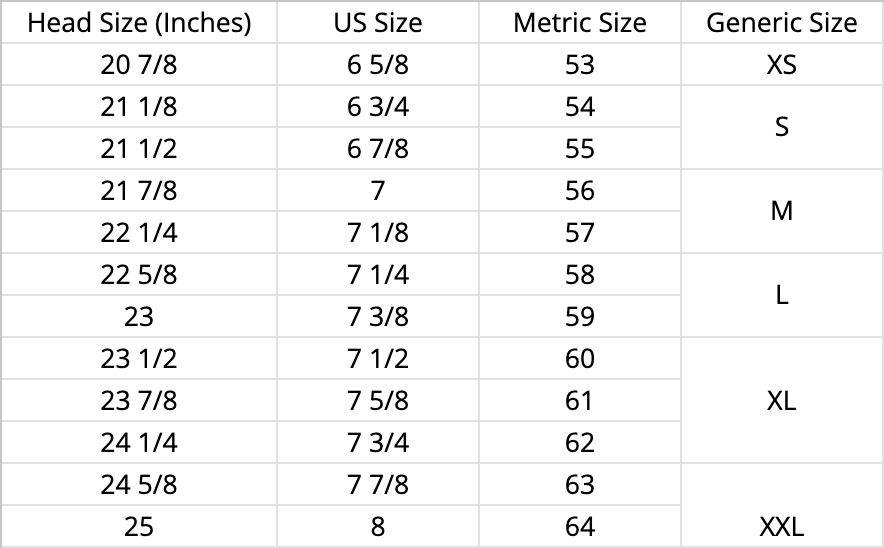This screenshot has height=548, width=884.
Task: Click the head size 24 5/8 cell
Action: pos(139,485)
